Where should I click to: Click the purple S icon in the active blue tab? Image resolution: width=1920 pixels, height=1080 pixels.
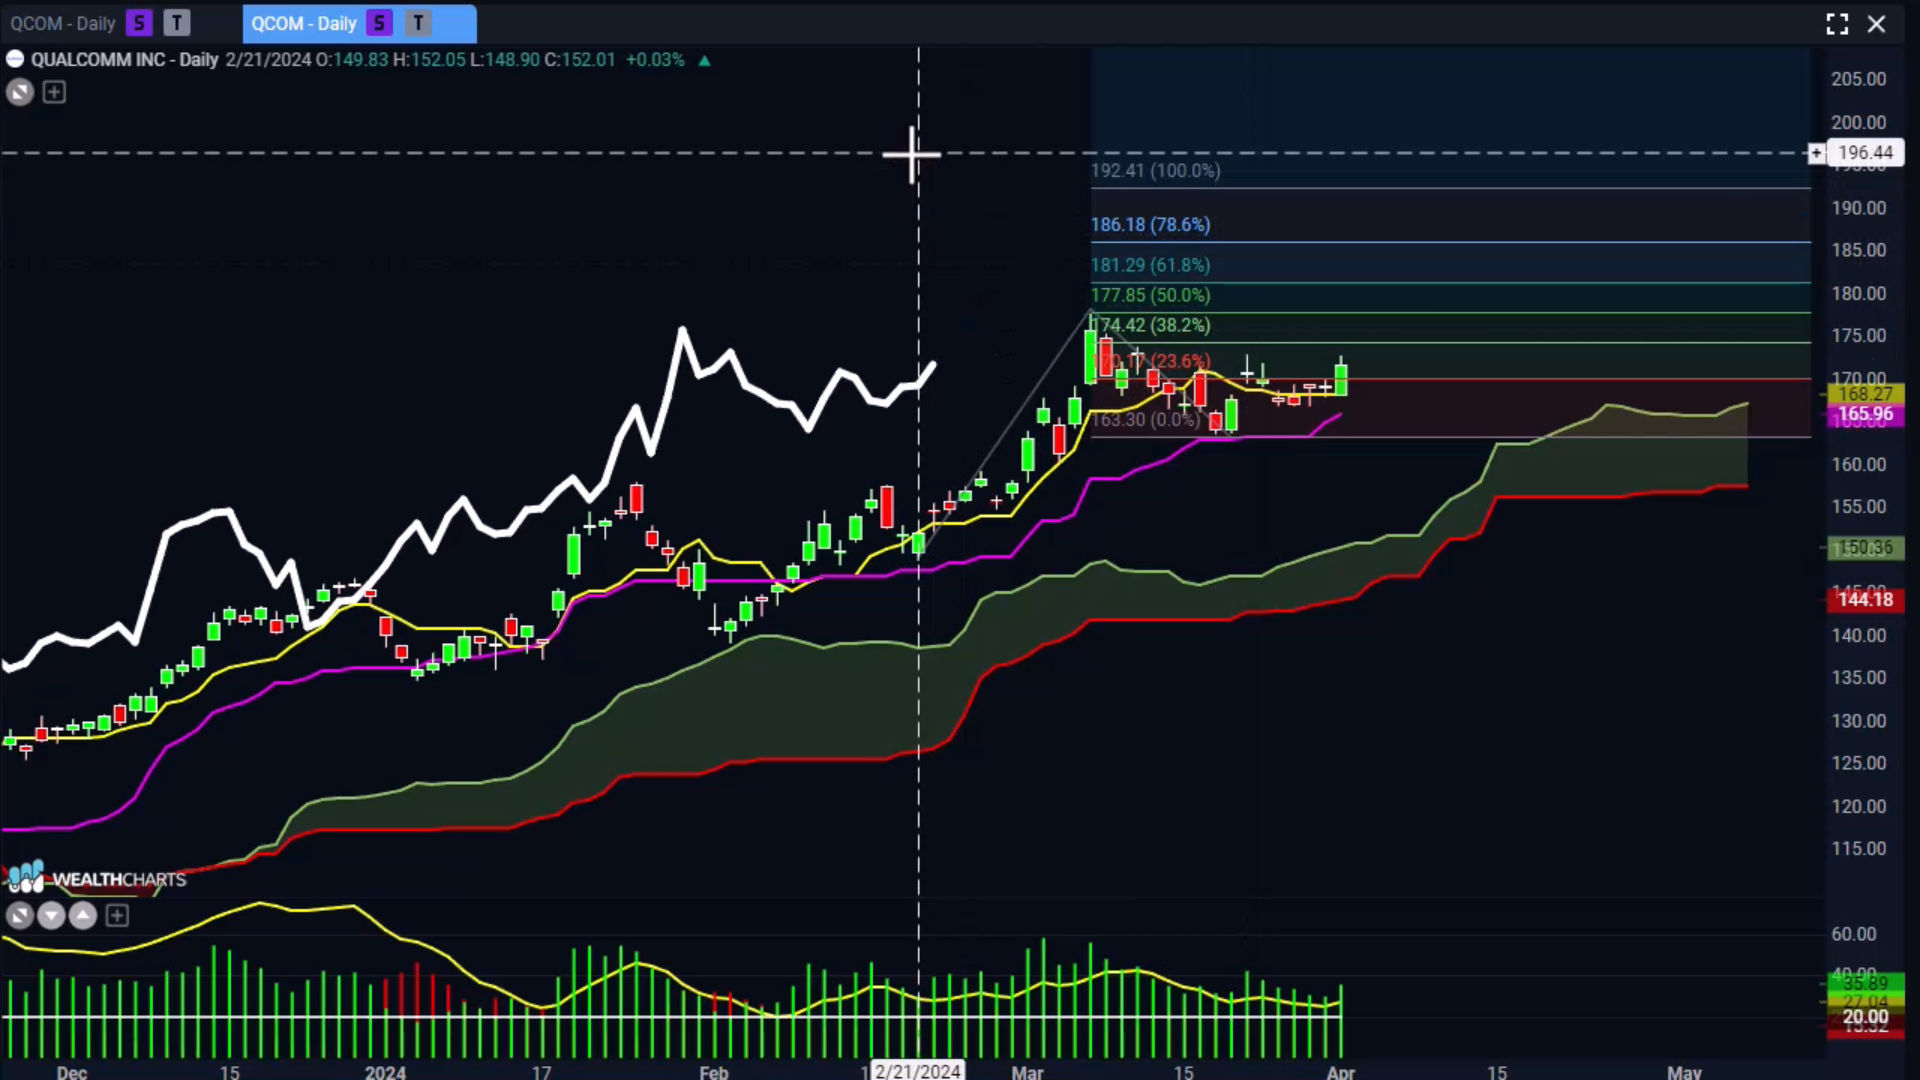379,23
